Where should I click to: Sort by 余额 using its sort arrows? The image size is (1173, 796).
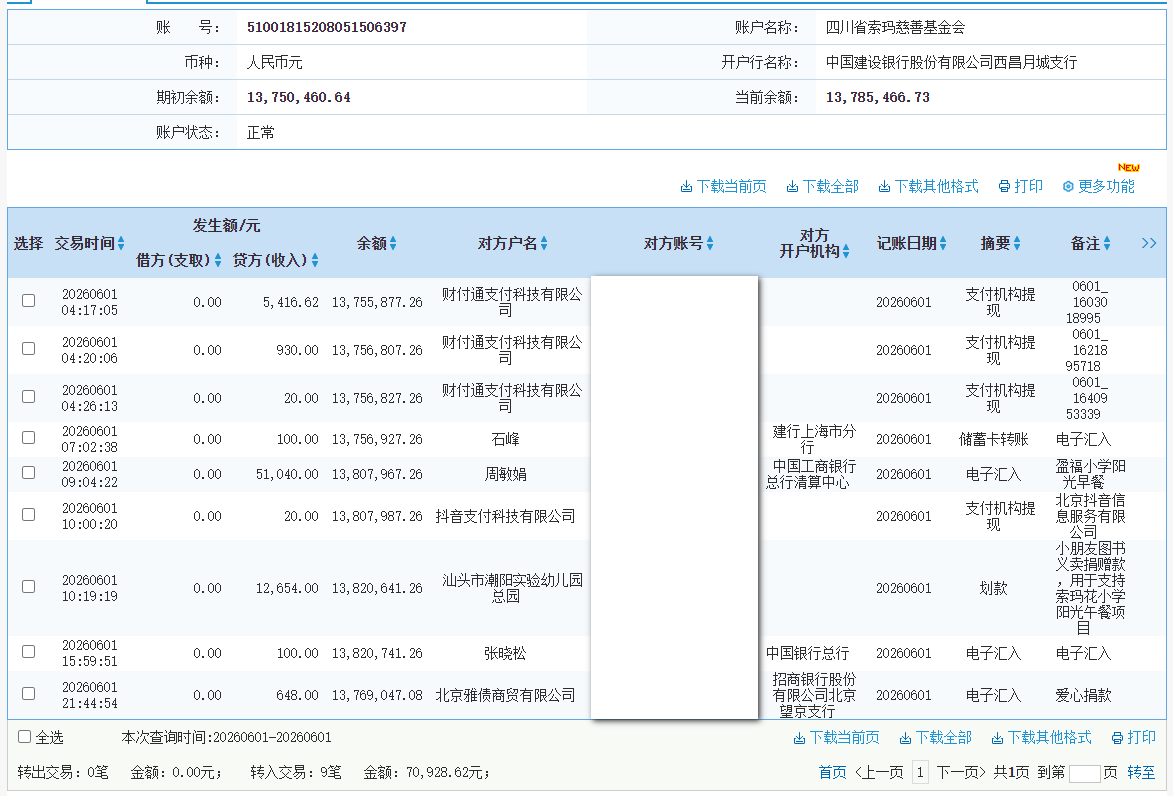(x=393, y=243)
